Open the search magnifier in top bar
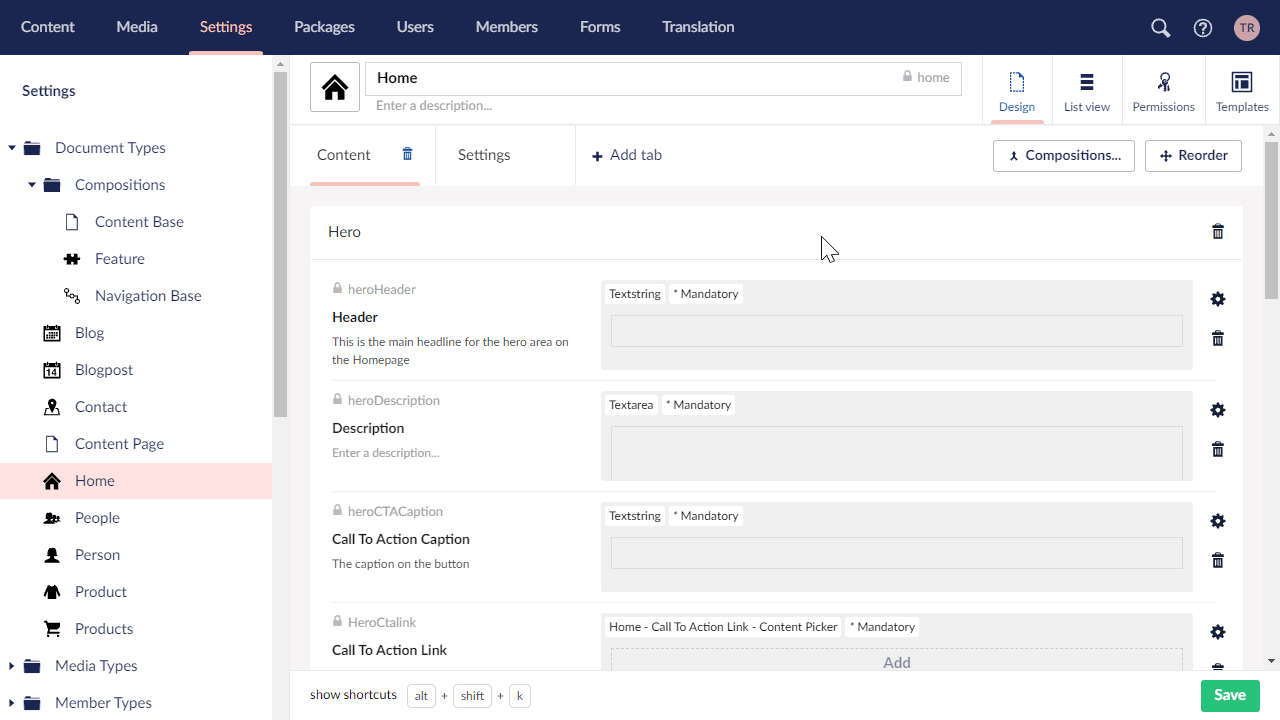 (1161, 28)
